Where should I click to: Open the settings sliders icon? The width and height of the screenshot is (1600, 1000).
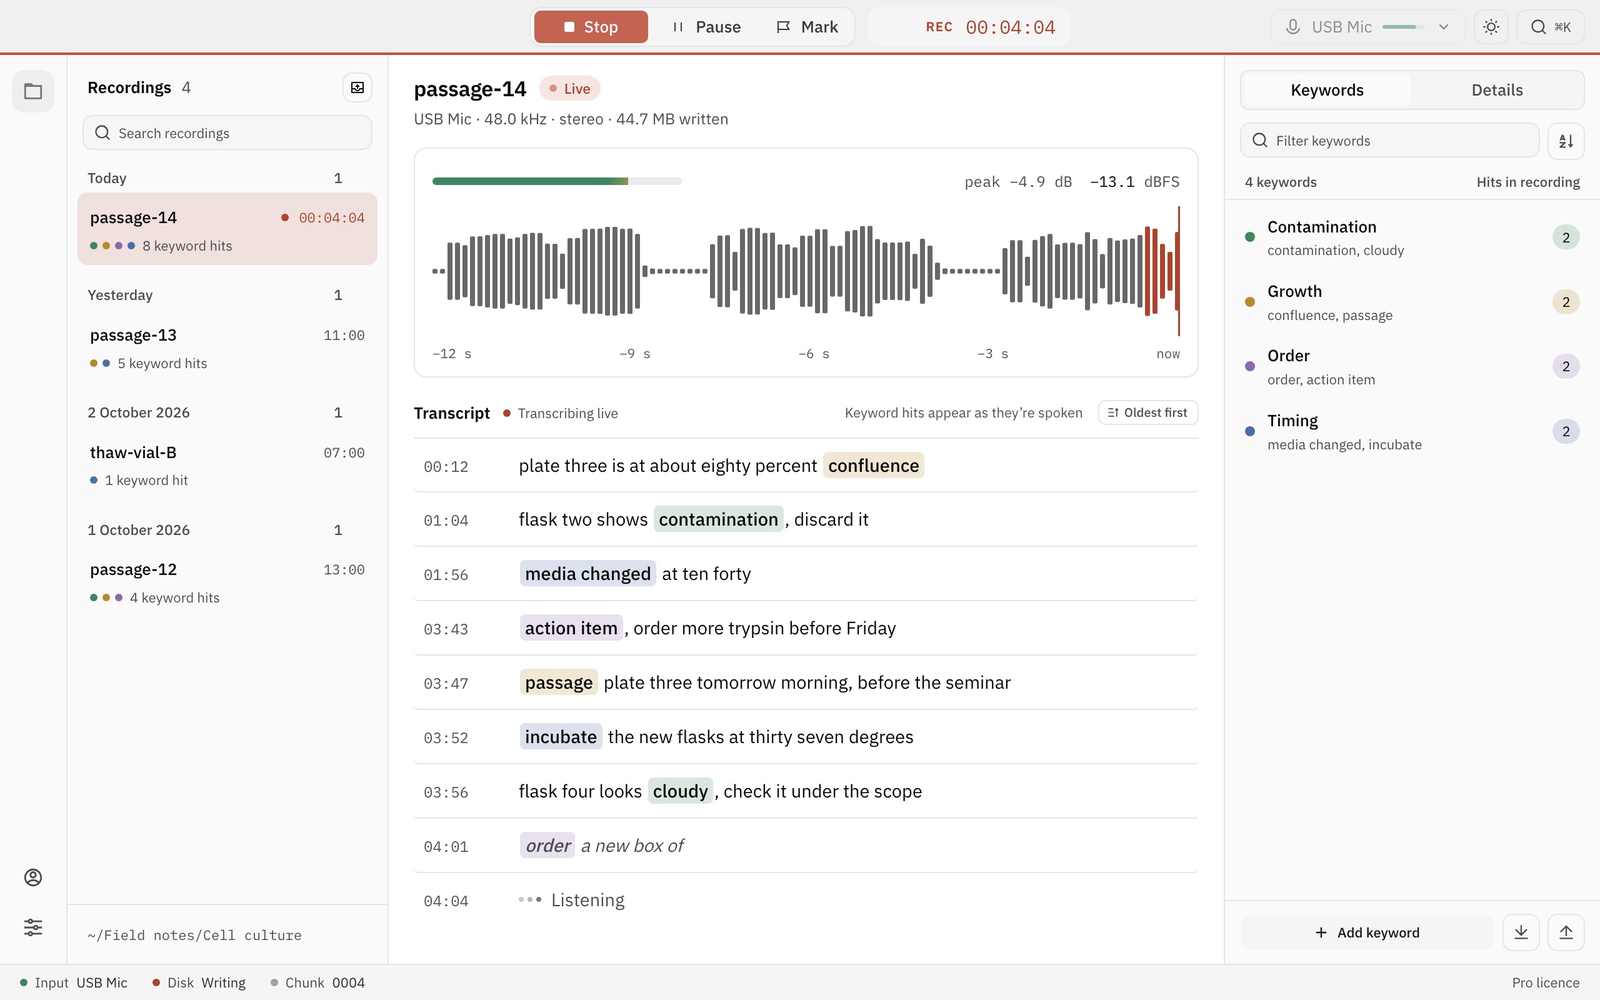pyautogui.click(x=33, y=927)
